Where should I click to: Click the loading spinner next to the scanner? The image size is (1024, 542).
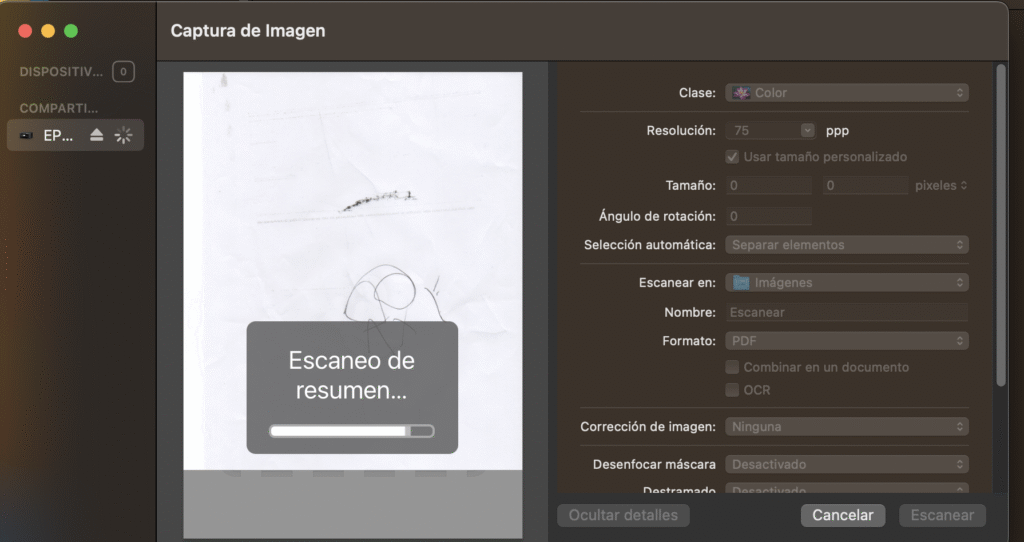point(123,136)
